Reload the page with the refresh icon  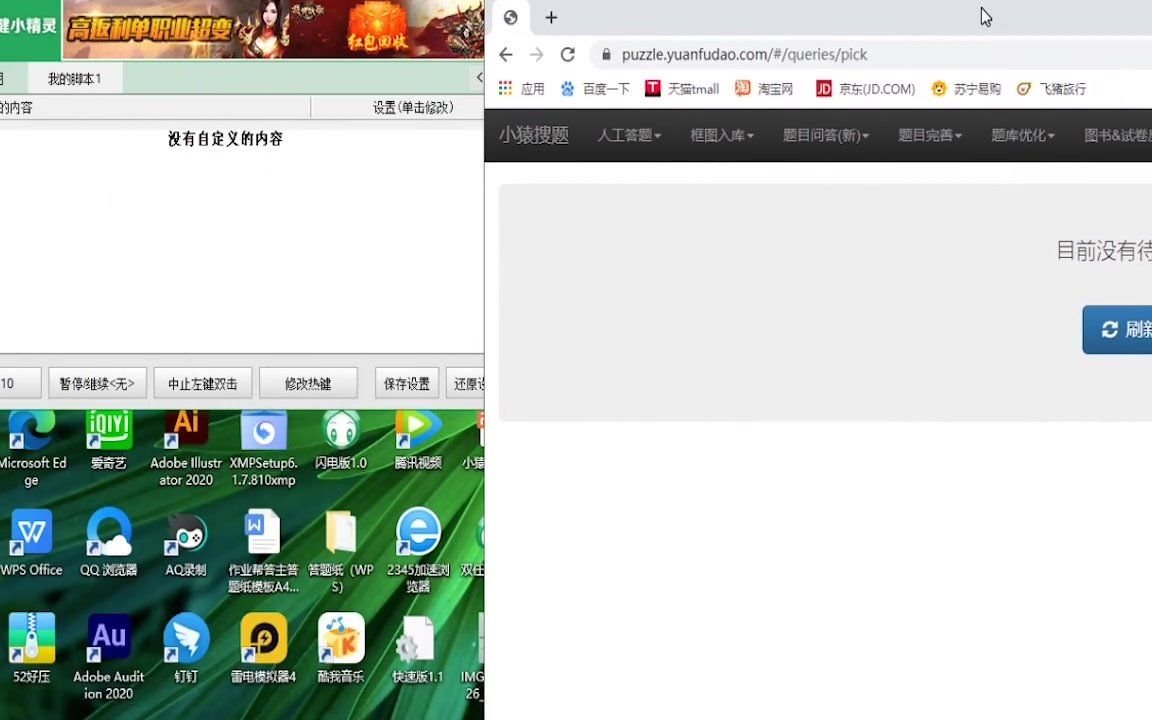[x=567, y=54]
